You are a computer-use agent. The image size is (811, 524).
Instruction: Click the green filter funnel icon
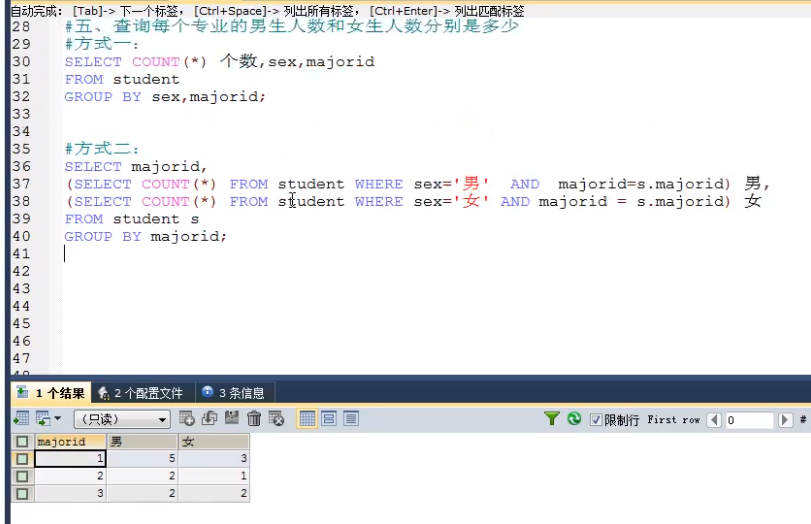click(x=552, y=418)
